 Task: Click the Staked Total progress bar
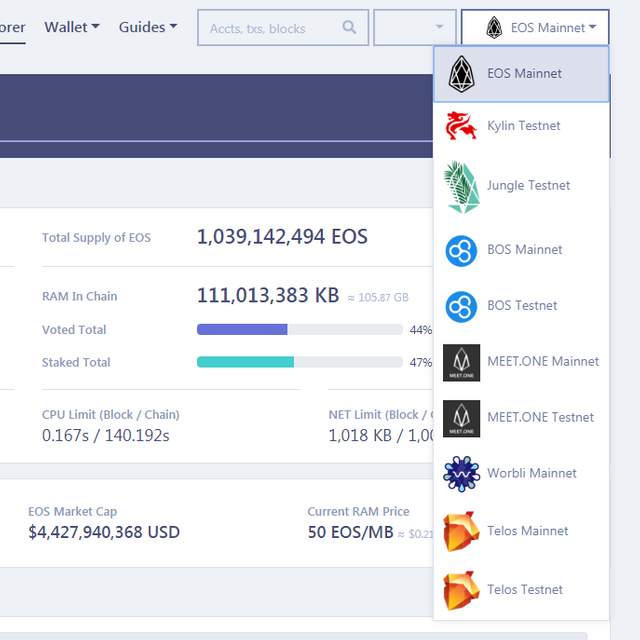[300, 362]
